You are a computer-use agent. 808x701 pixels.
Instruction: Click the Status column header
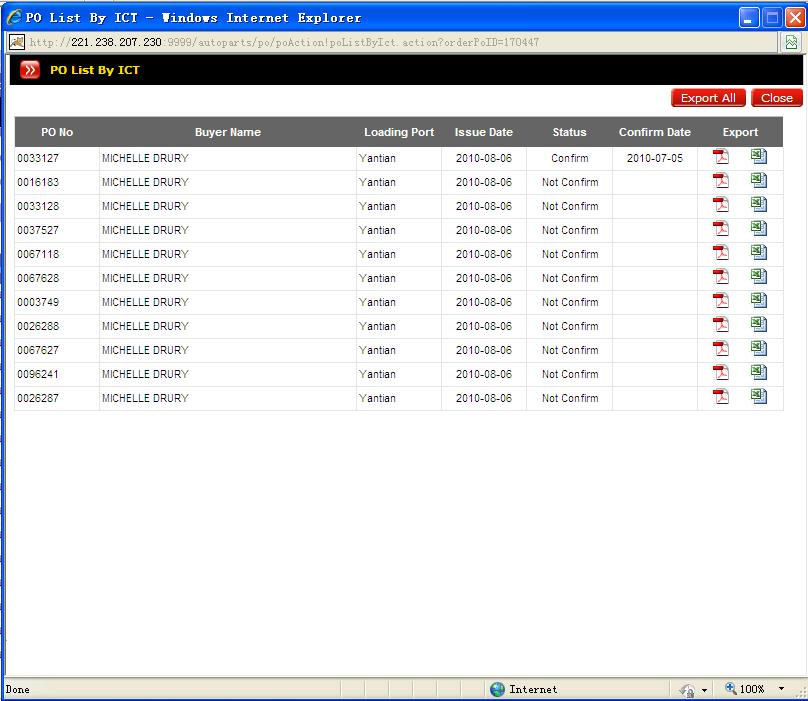tap(569, 132)
